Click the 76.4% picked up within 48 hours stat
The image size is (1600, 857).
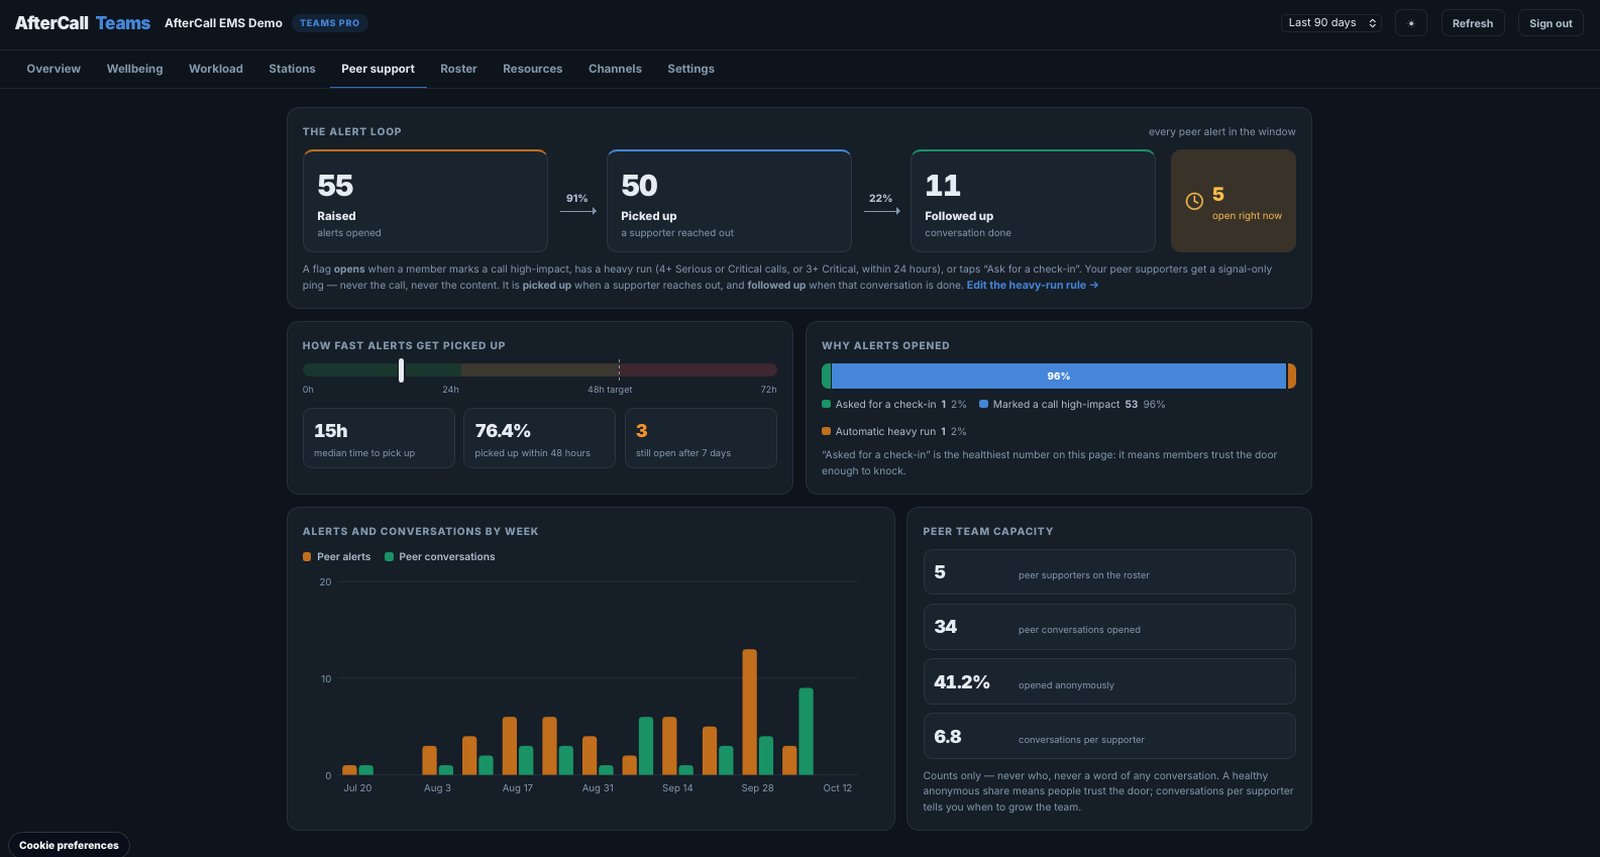point(539,438)
